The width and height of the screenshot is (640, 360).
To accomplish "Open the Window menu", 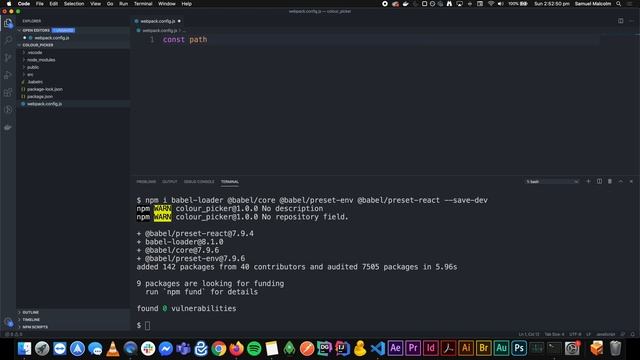I will coord(167,4).
